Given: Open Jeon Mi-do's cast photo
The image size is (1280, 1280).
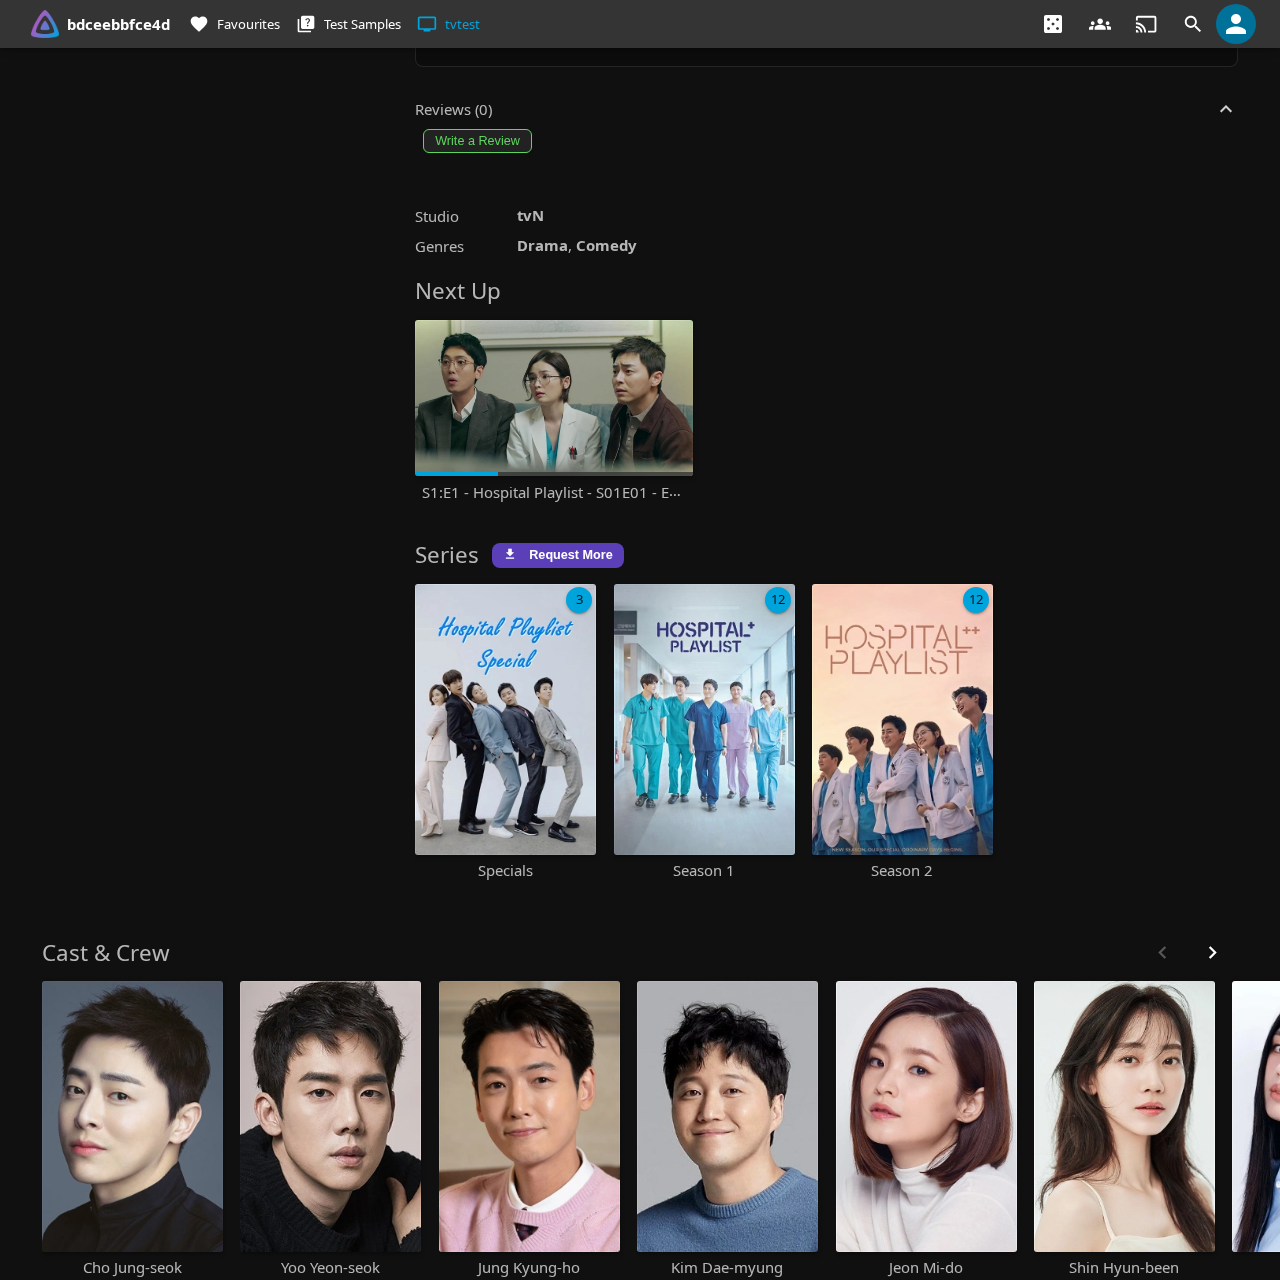Looking at the screenshot, I should click(926, 1116).
